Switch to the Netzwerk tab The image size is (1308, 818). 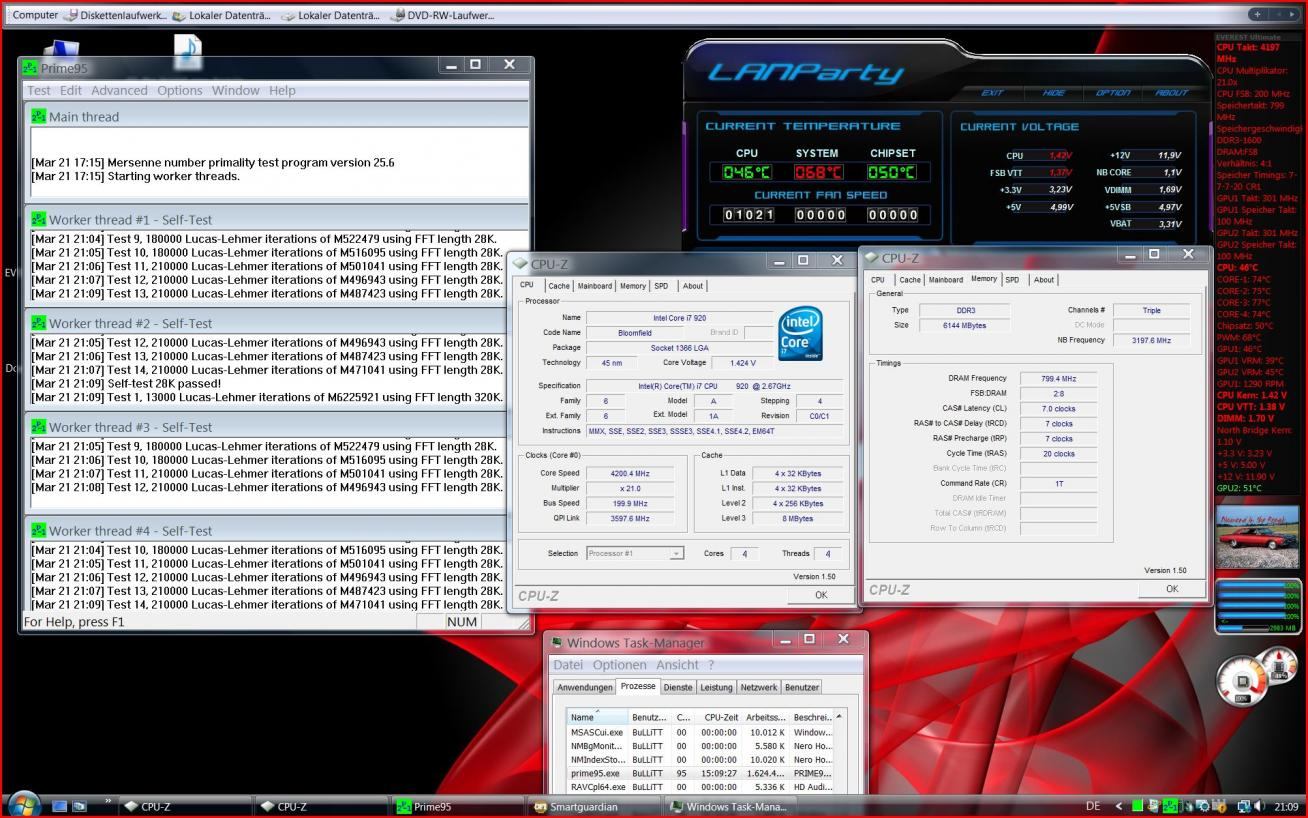(x=758, y=687)
